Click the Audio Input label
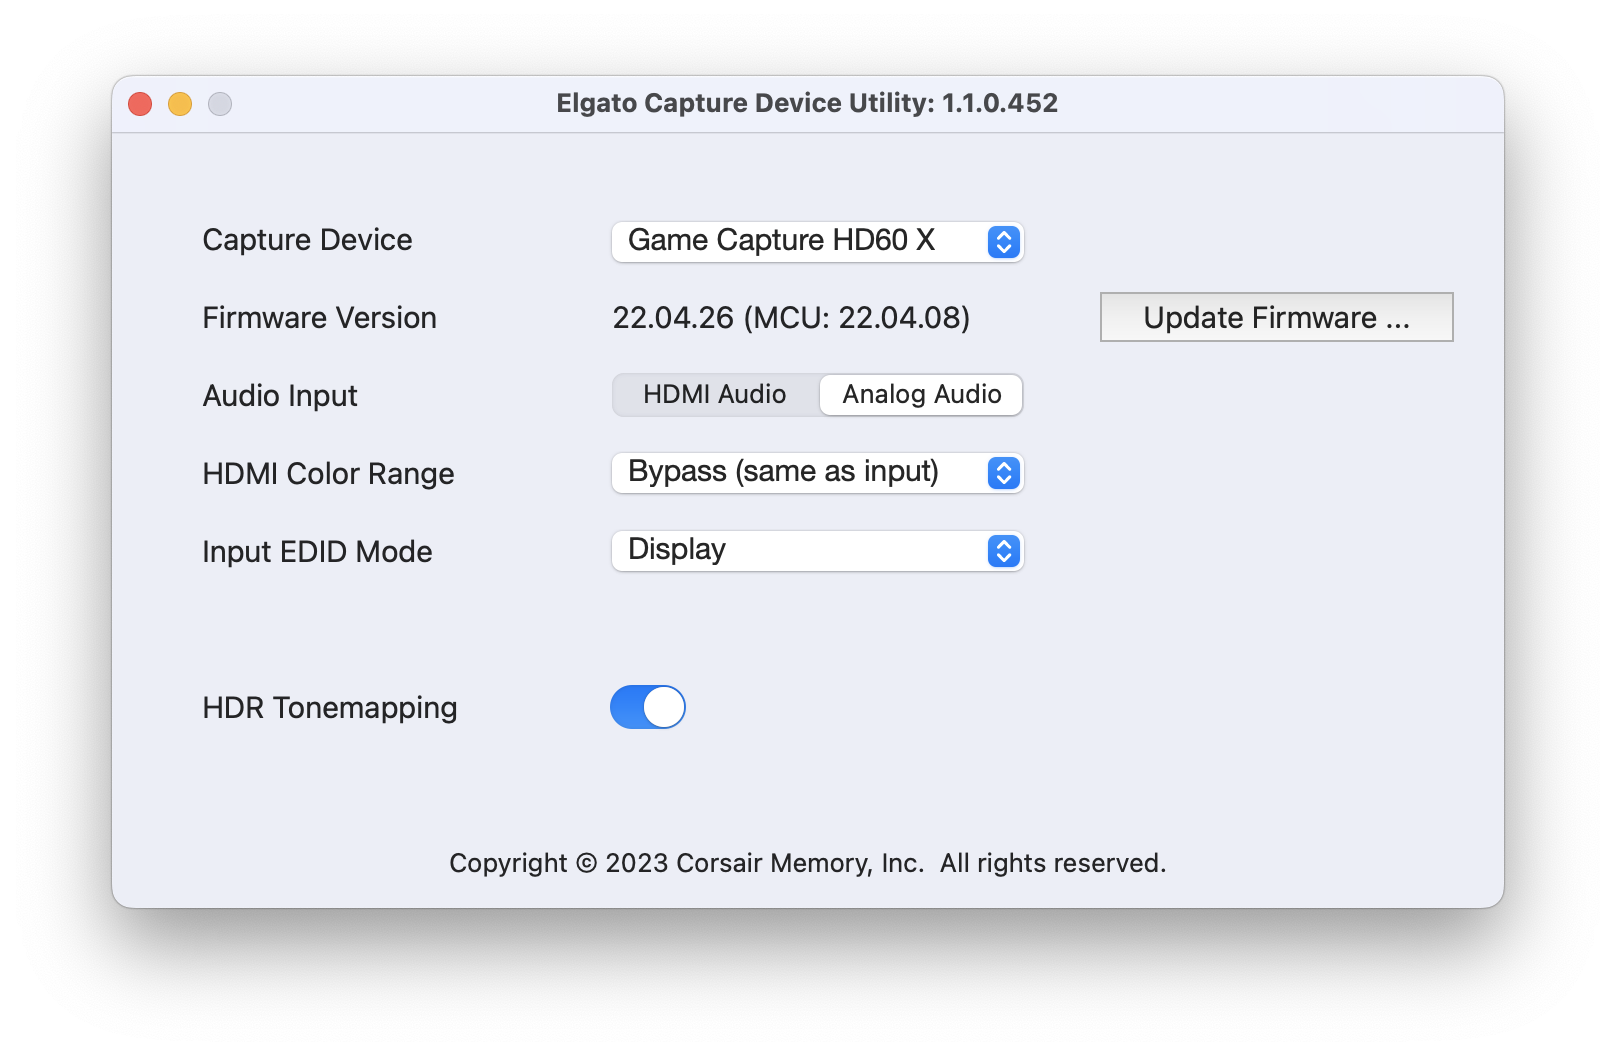The height and width of the screenshot is (1056, 1616). (x=280, y=396)
